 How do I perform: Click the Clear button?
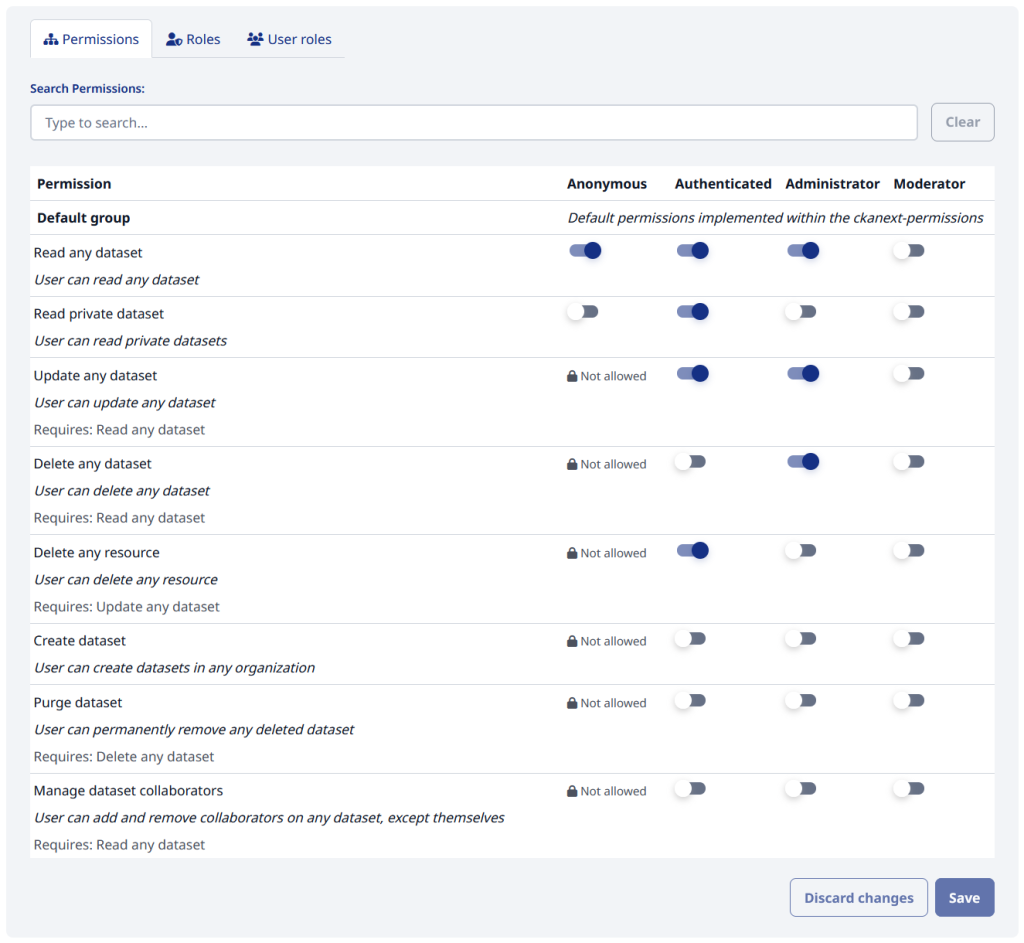click(963, 122)
